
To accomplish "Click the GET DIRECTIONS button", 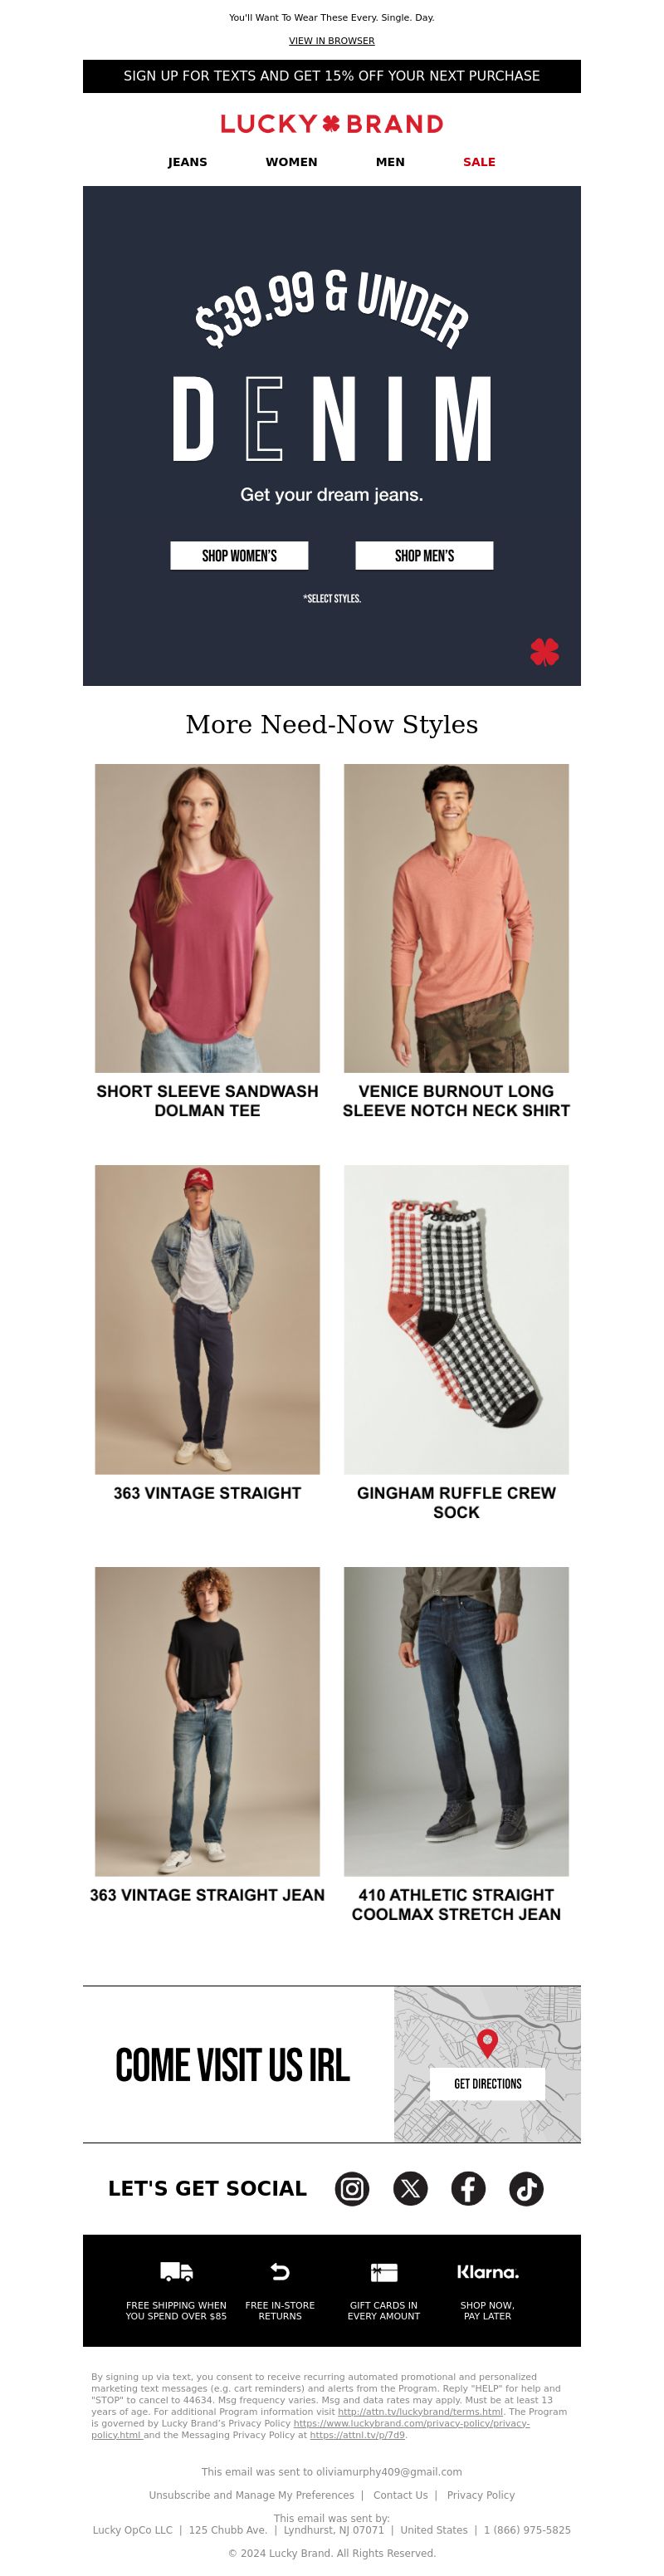I will [488, 2084].
